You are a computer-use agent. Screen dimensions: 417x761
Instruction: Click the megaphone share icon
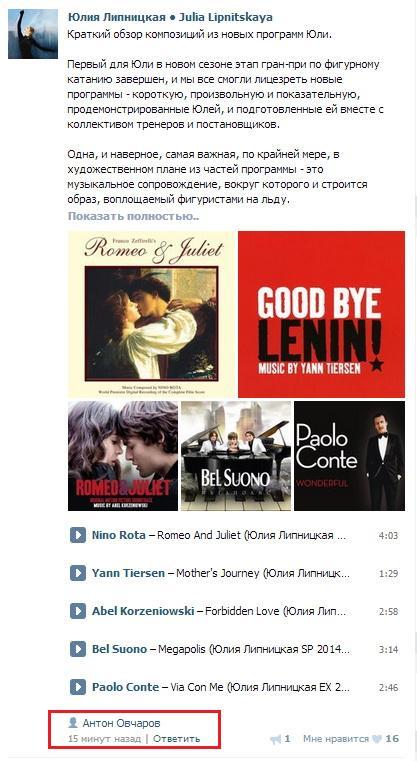276,739
